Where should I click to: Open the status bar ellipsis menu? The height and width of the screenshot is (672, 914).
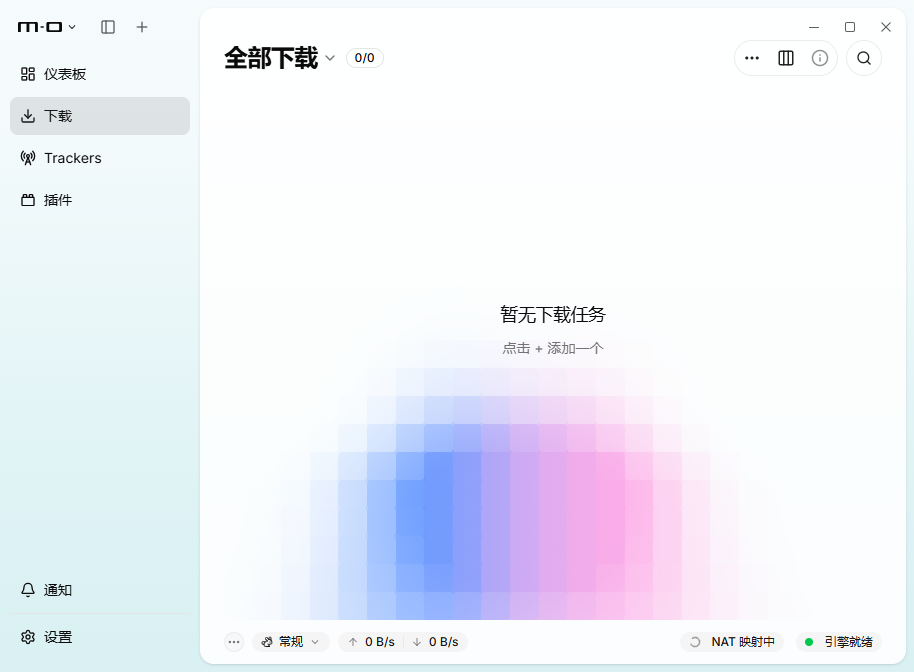[234, 642]
